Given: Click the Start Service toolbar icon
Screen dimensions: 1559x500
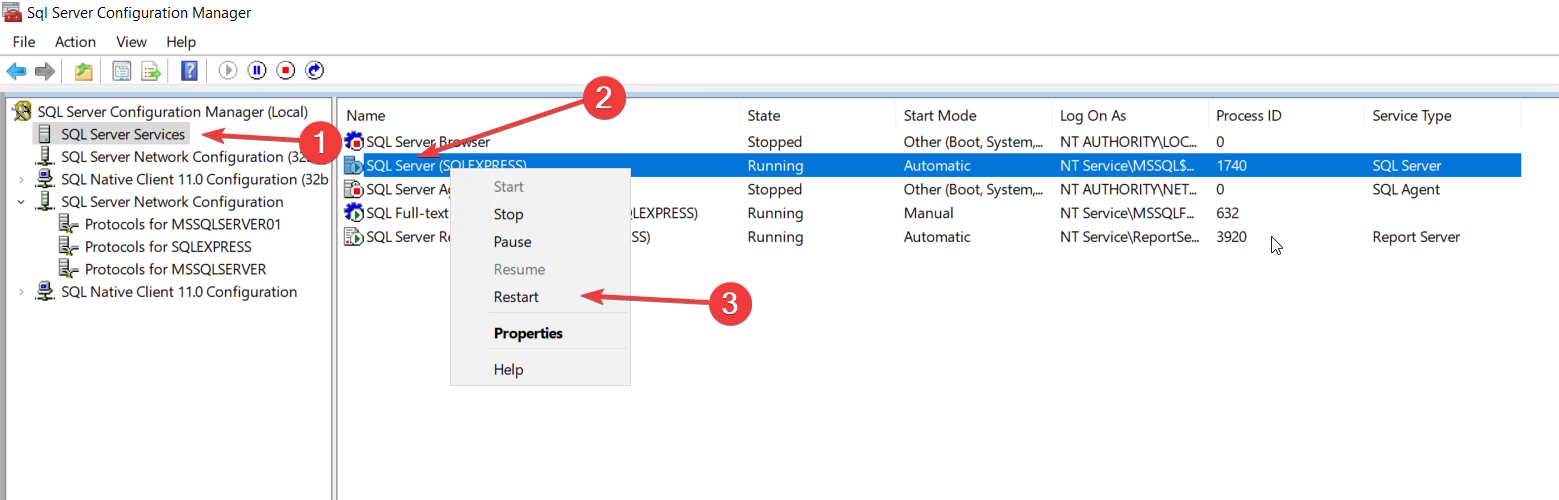Looking at the screenshot, I should click(x=228, y=70).
